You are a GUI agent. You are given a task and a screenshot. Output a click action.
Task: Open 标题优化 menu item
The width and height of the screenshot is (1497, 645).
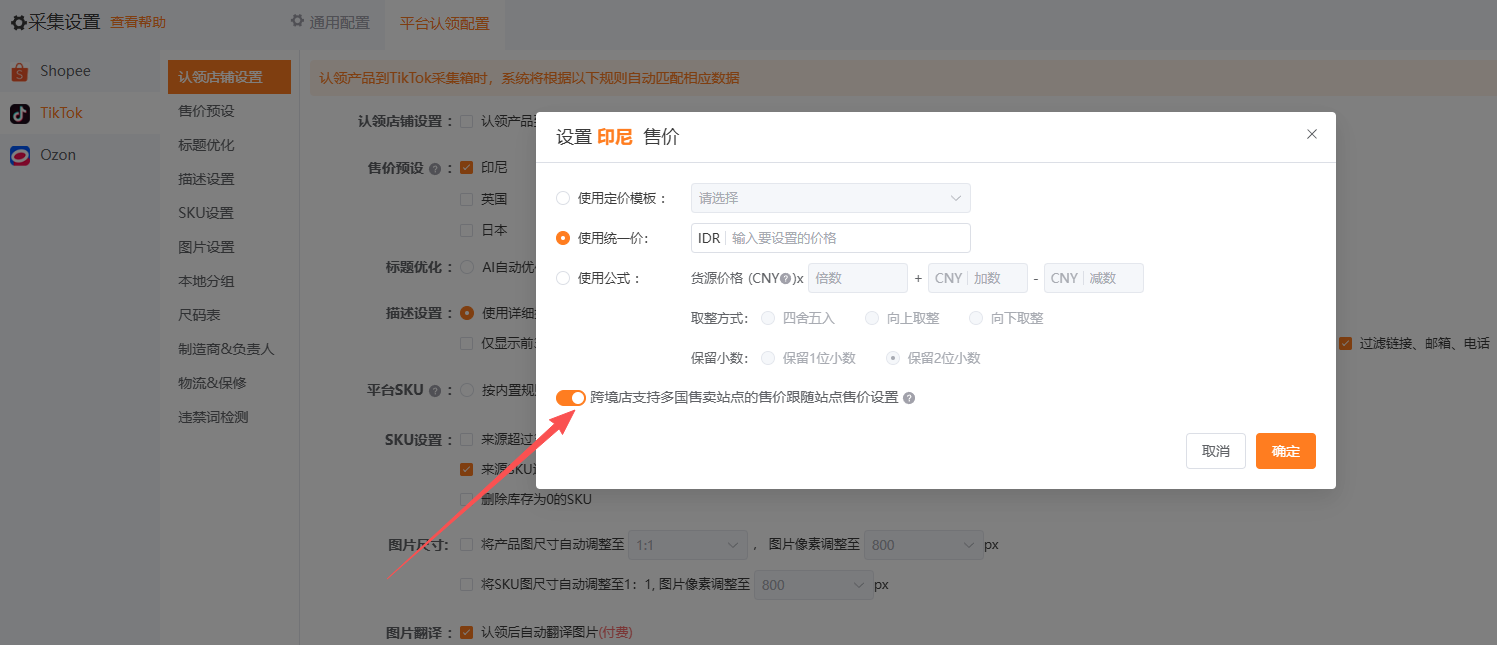point(229,145)
